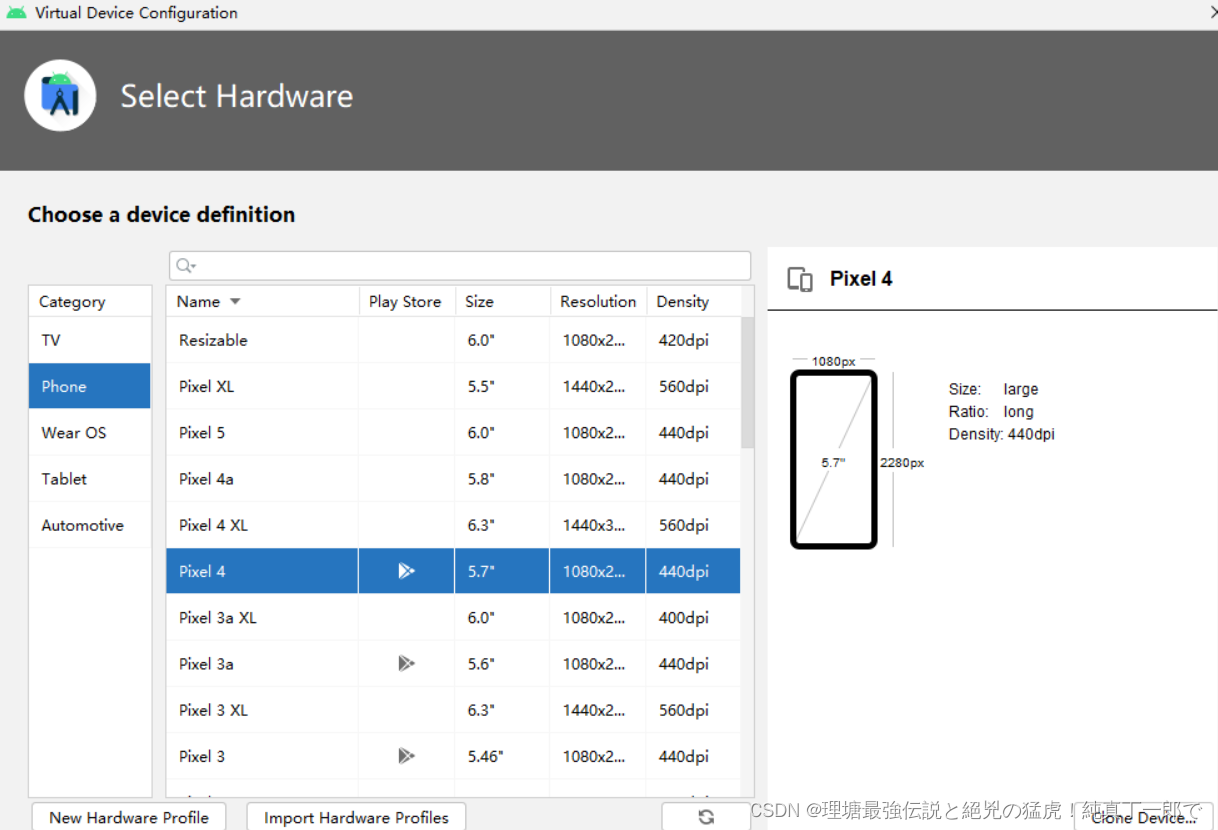
Task: Click inside the device search field
Action: tap(460, 265)
